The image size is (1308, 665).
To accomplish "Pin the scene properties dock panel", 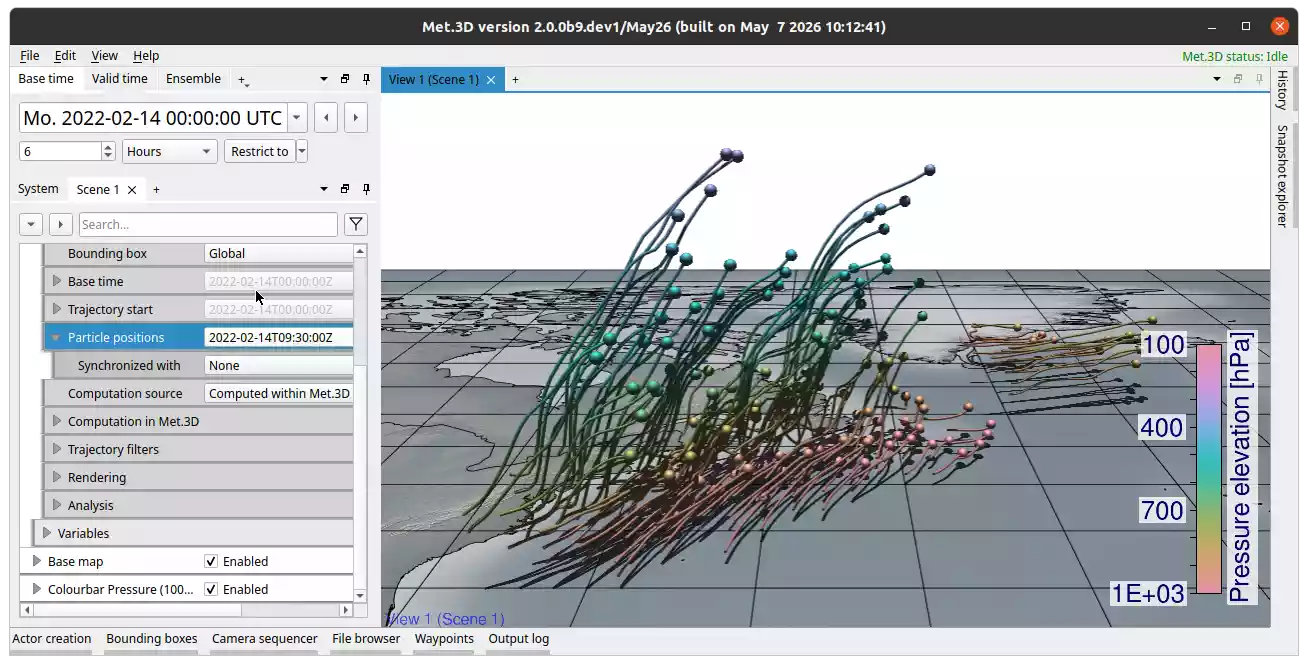I will pyautogui.click(x=366, y=189).
